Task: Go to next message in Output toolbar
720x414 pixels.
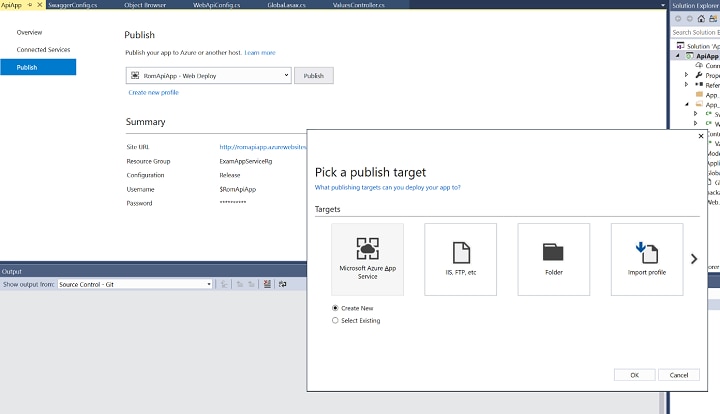Action: click(x=251, y=284)
